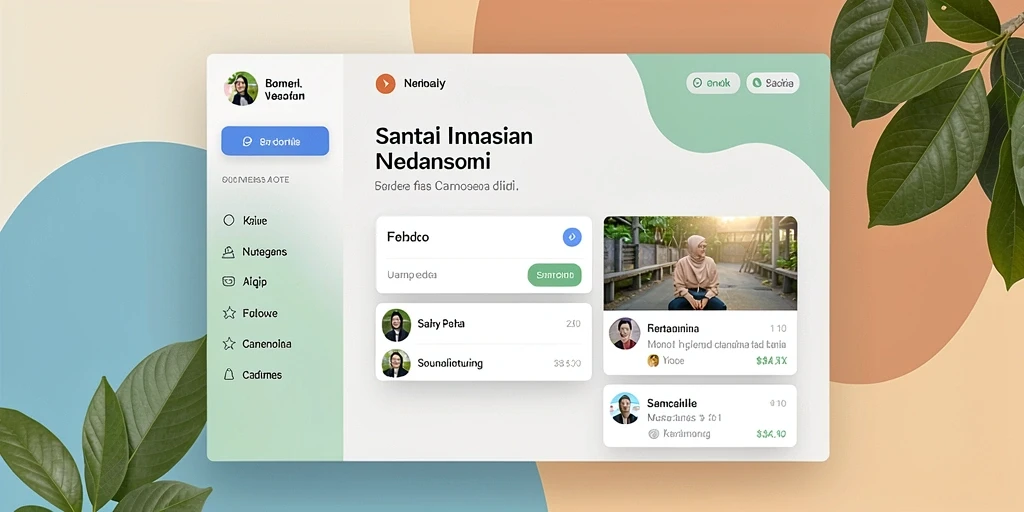1024x512 pixels.
Task: Open the Cadimes menu item
Action: pos(262,375)
